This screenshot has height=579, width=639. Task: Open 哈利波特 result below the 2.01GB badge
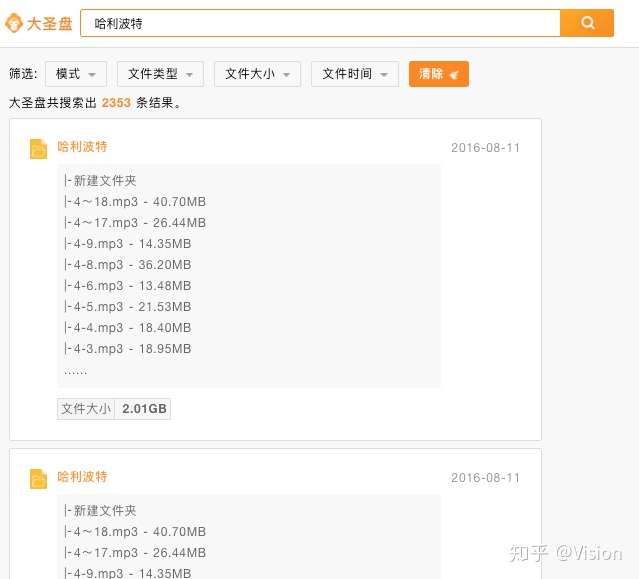82,476
